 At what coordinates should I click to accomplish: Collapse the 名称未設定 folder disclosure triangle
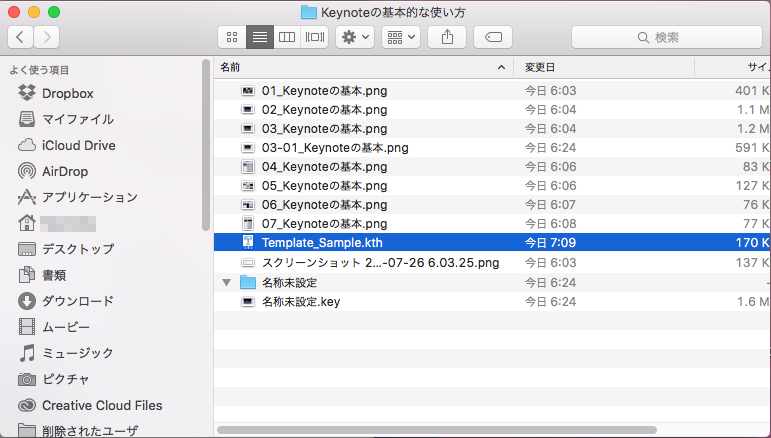[x=226, y=283]
